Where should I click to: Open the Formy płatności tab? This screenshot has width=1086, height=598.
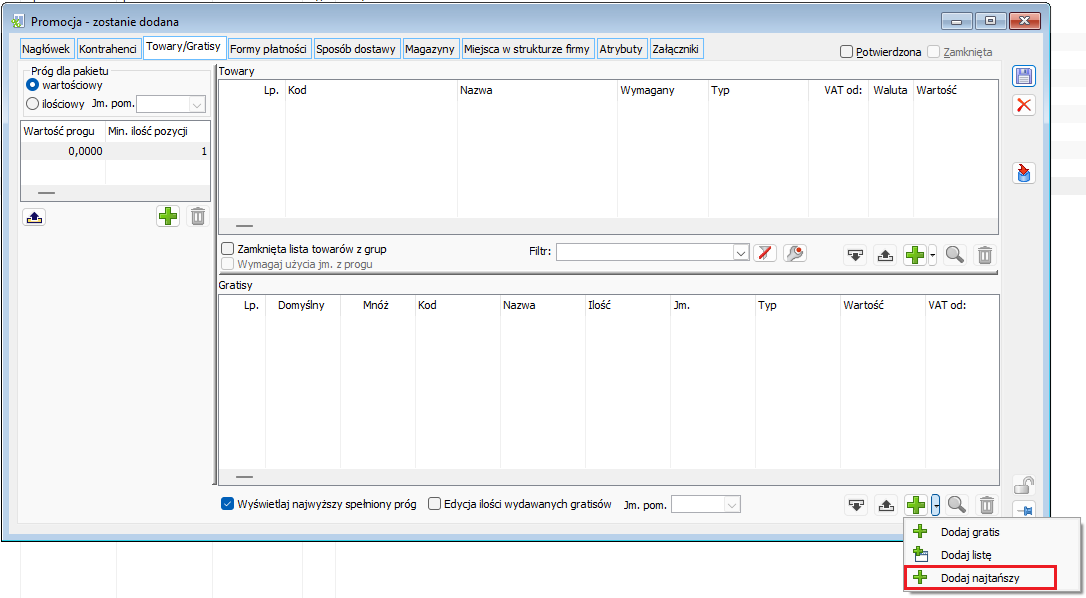pos(269,49)
